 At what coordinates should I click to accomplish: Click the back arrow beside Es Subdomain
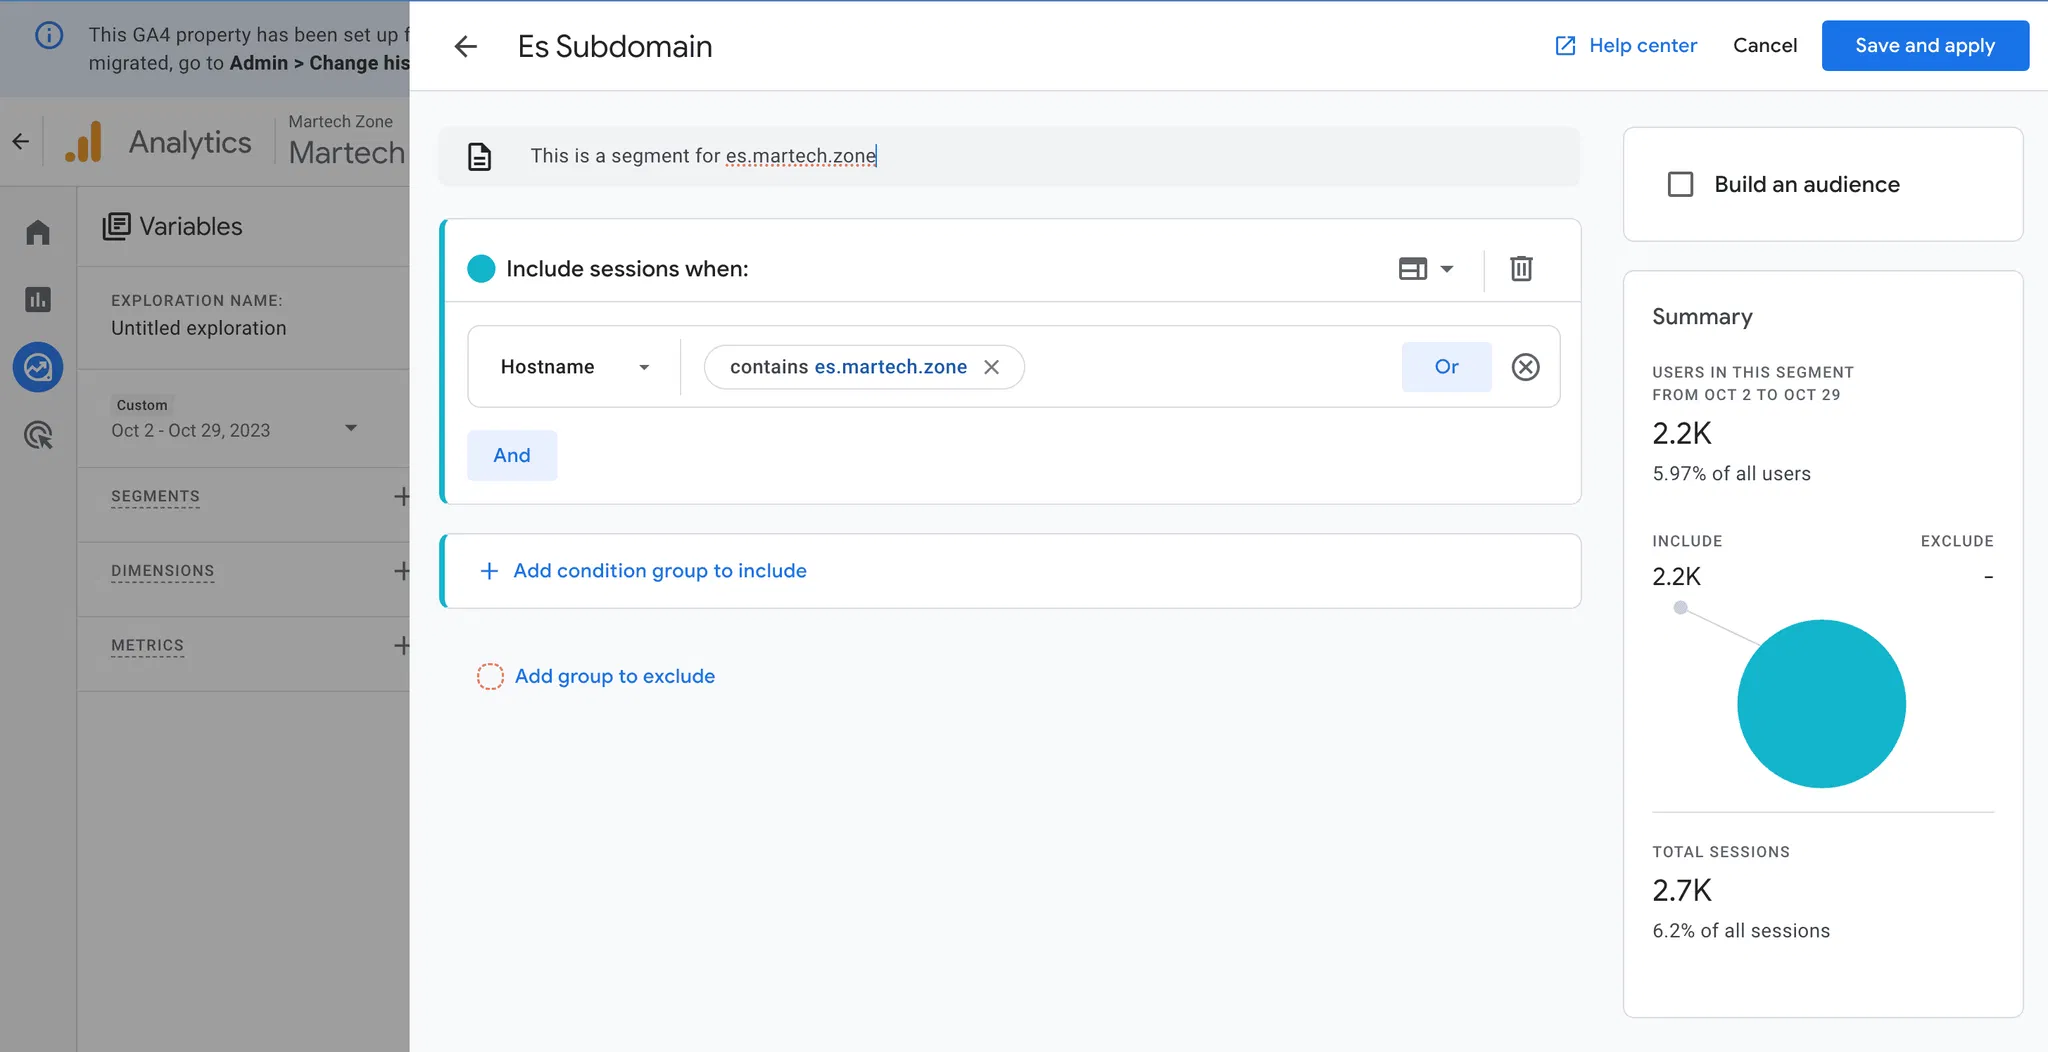[465, 46]
